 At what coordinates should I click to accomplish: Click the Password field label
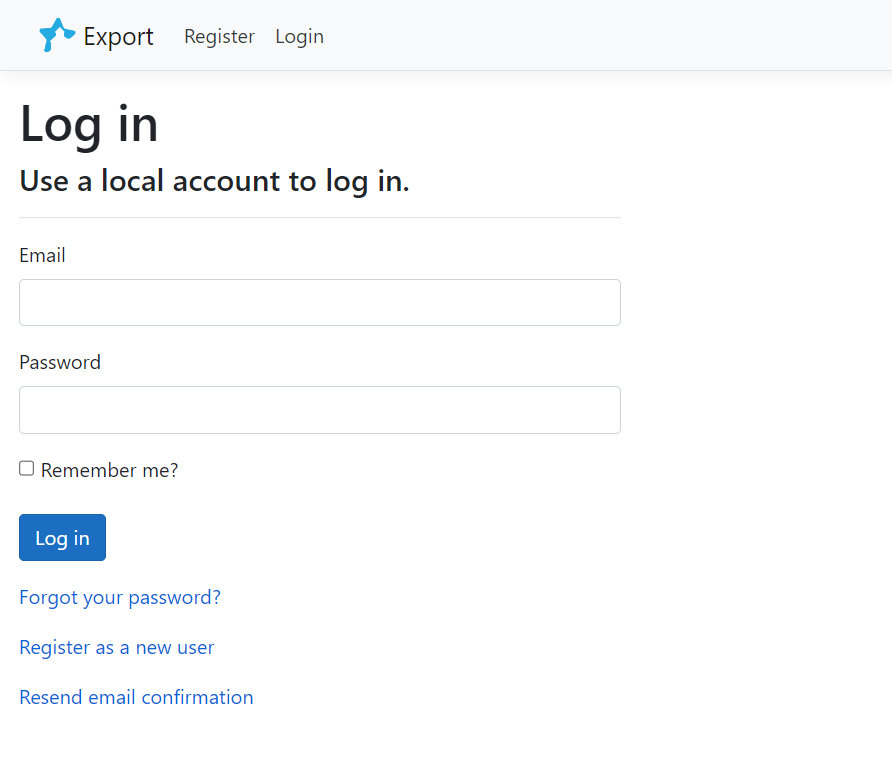60,362
